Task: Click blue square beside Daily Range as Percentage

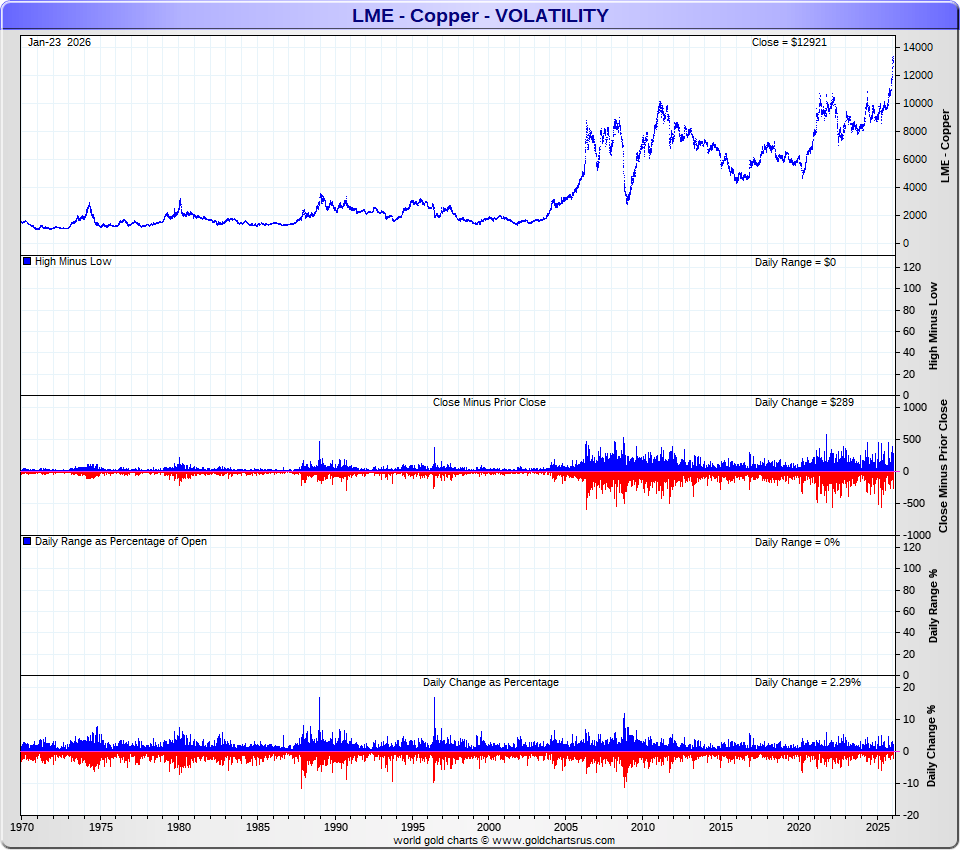Action: point(27,541)
